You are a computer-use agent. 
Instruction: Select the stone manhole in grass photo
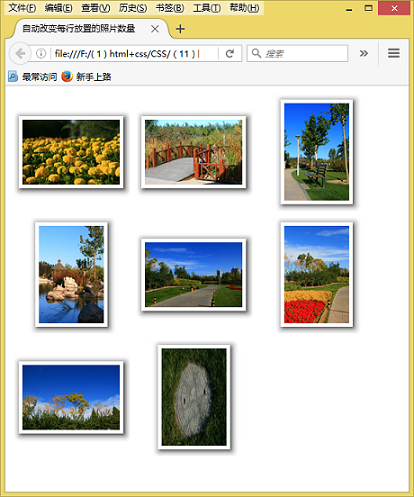(x=194, y=397)
